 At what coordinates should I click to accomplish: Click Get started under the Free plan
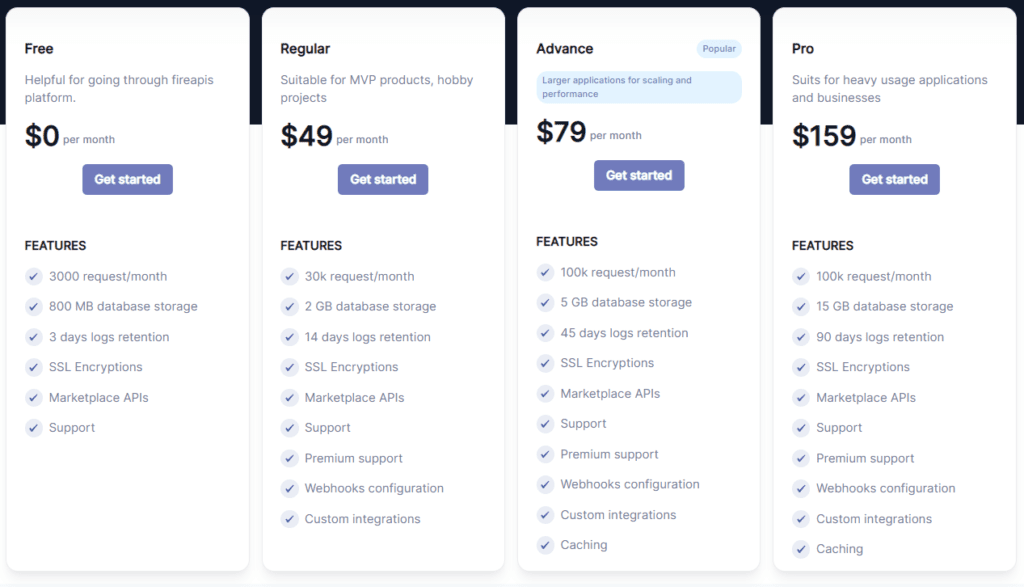127,179
